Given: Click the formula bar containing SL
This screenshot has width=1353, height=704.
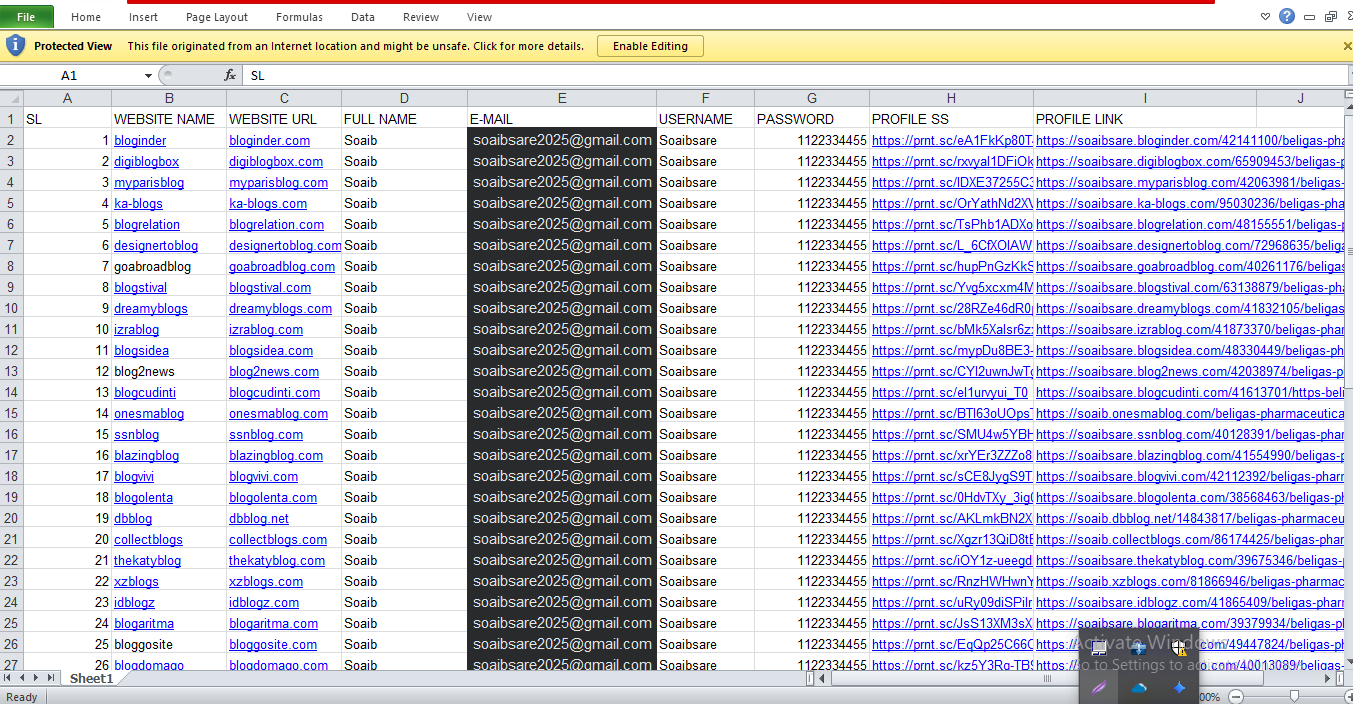Looking at the screenshot, I should 795,75.
